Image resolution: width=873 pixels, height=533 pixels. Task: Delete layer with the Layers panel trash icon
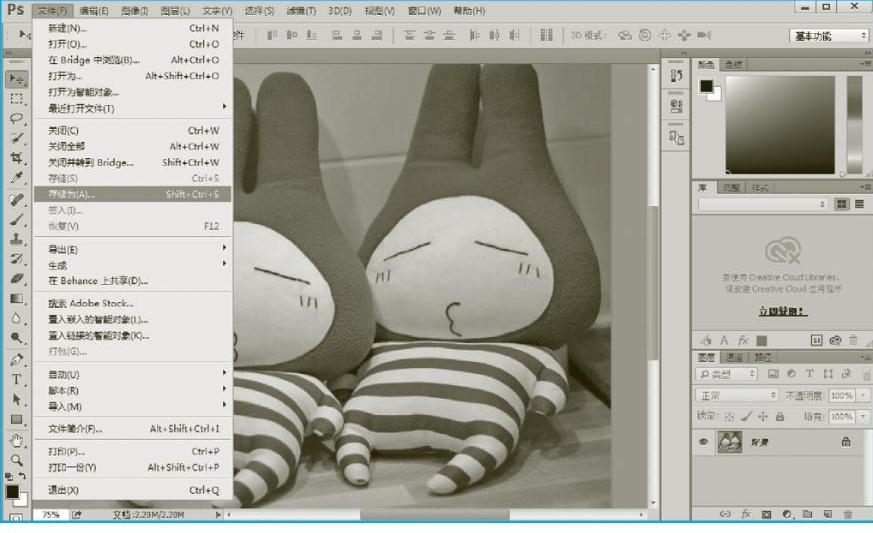848,514
